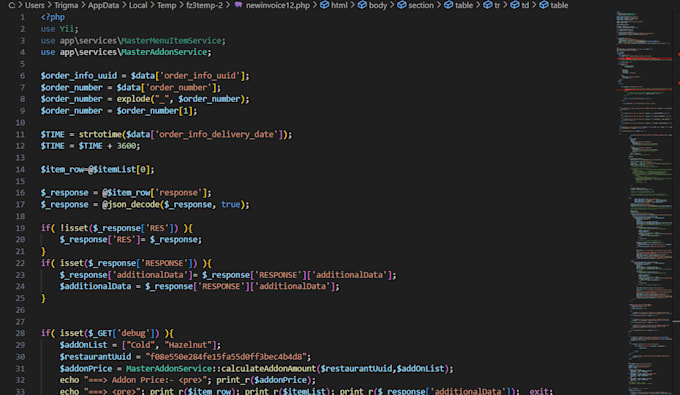Click line number 28 in the gutter

tap(20, 333)
